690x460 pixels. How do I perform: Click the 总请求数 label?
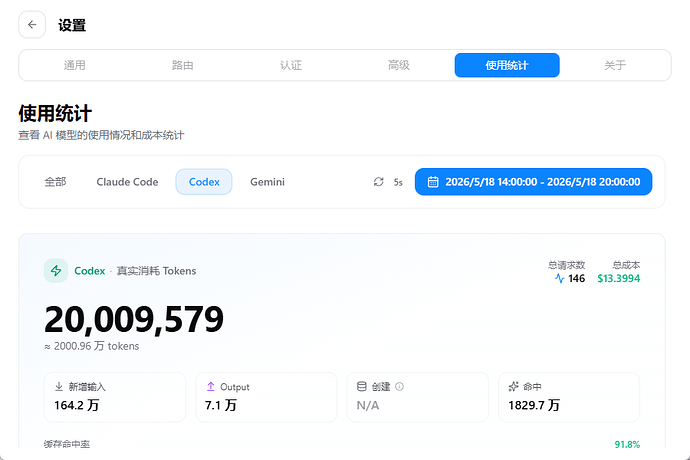click(566, 265)
